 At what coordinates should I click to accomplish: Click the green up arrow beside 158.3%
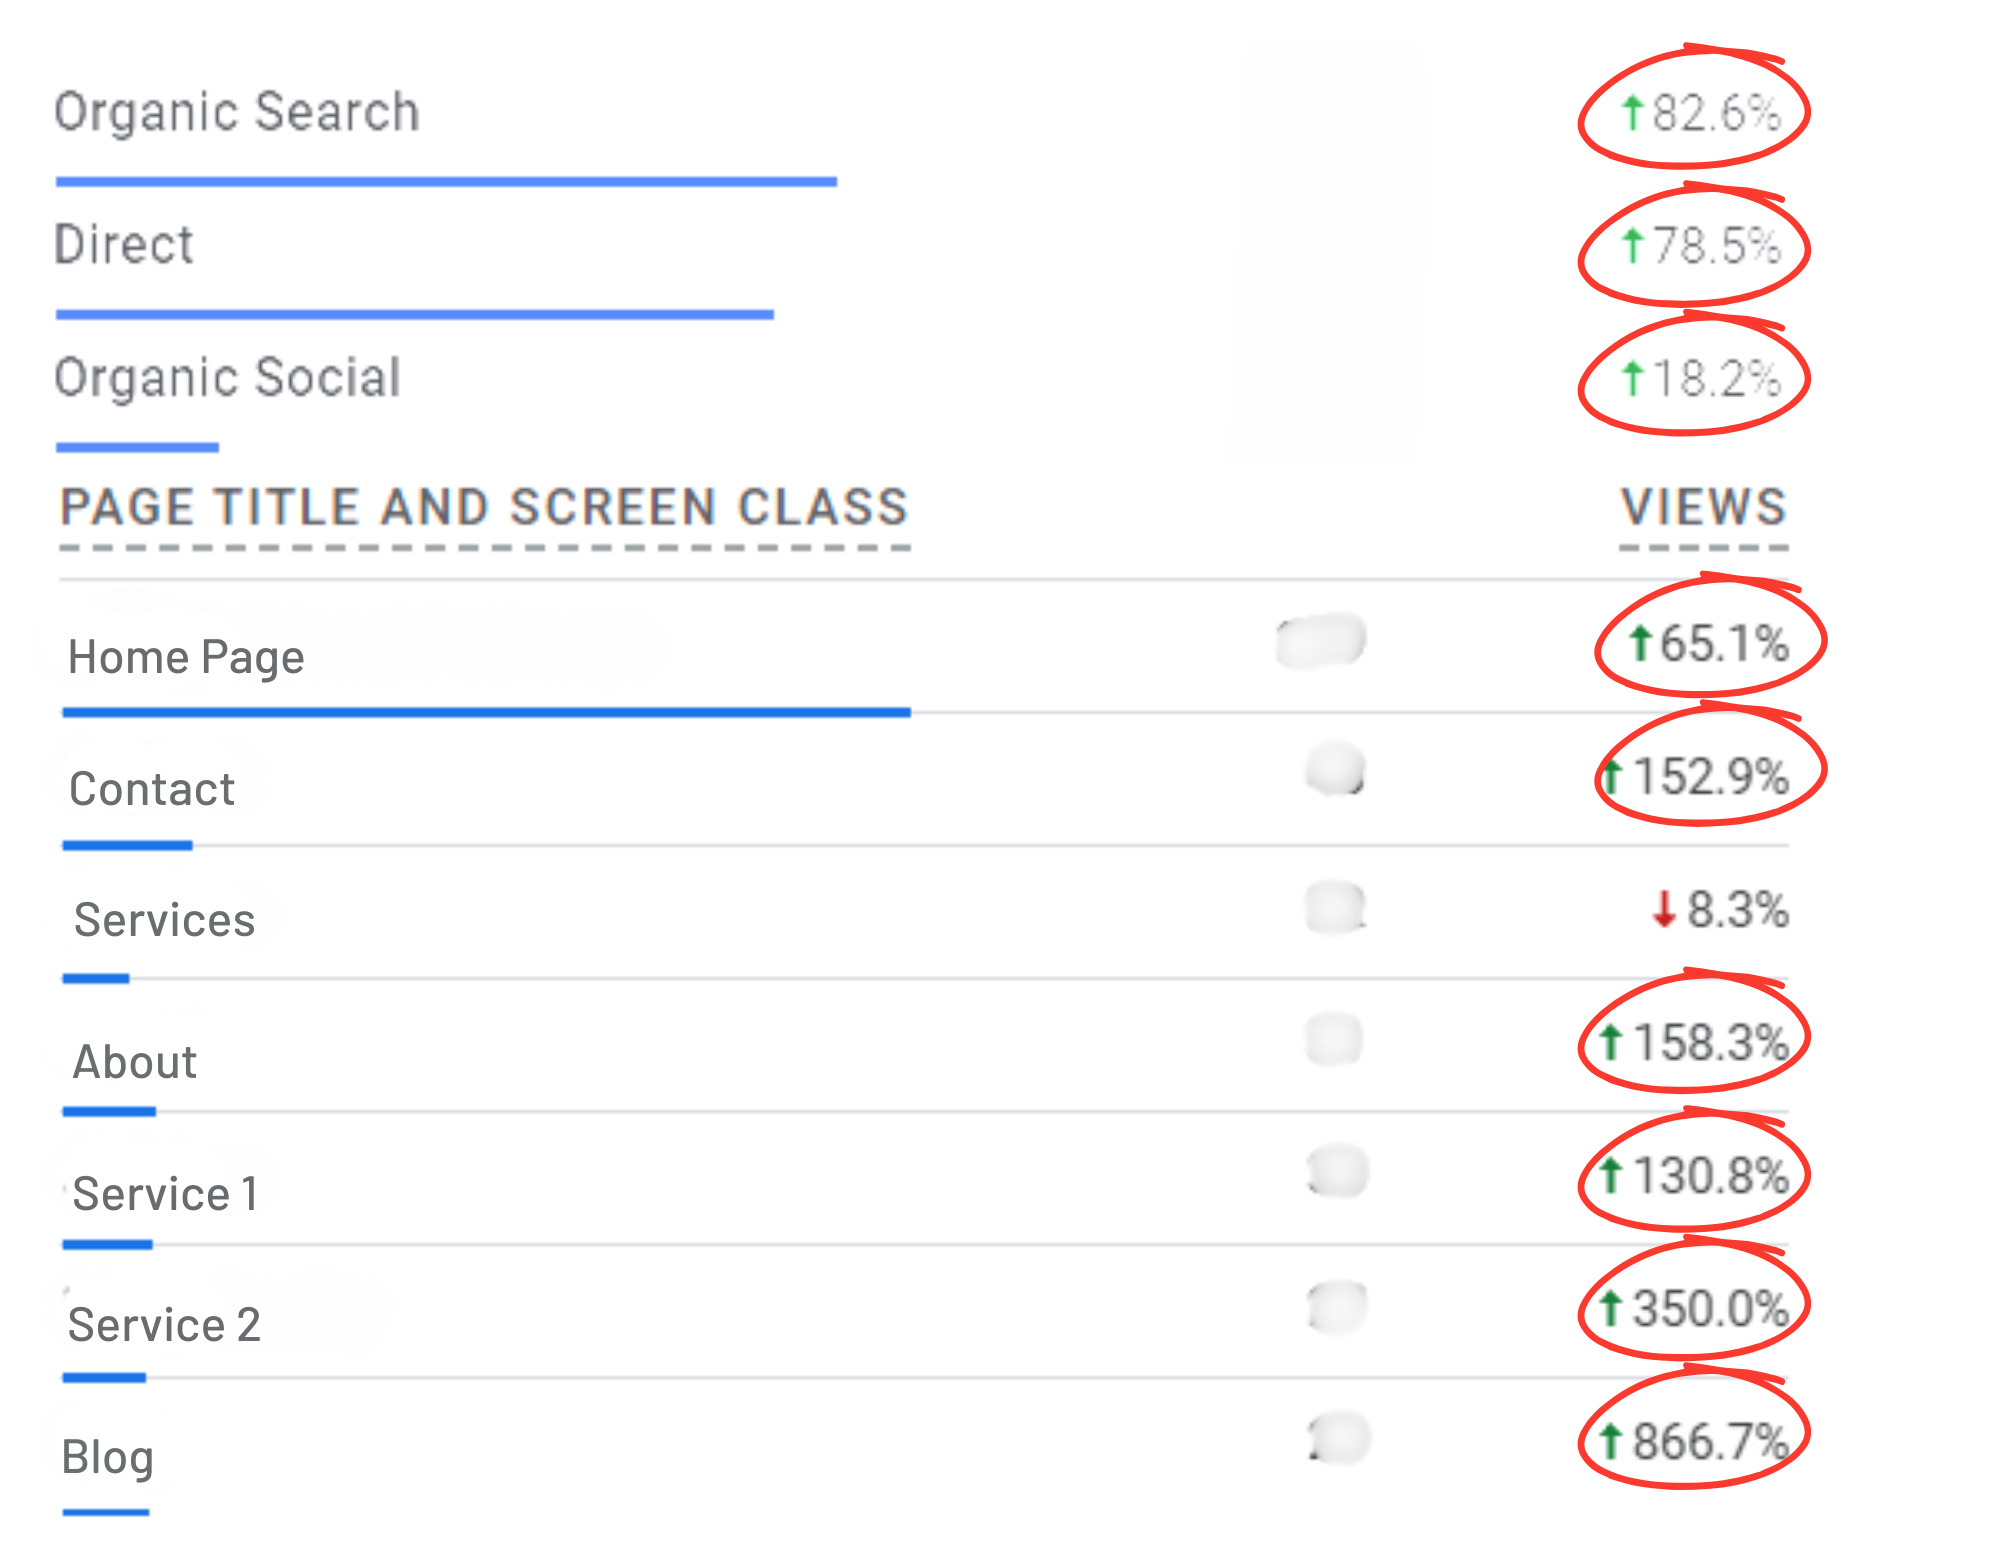1610,1042
